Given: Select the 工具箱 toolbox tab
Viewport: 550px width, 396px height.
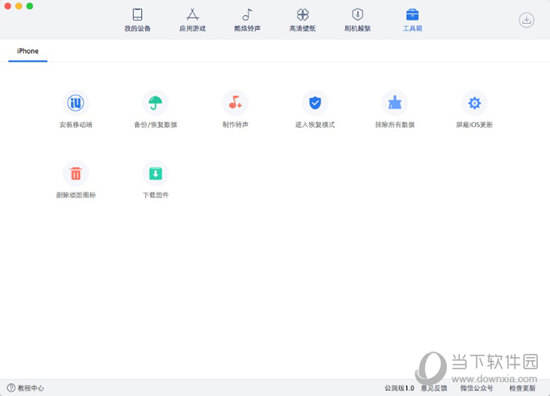Looking at the screenshot, I should [x=412, y=20].
